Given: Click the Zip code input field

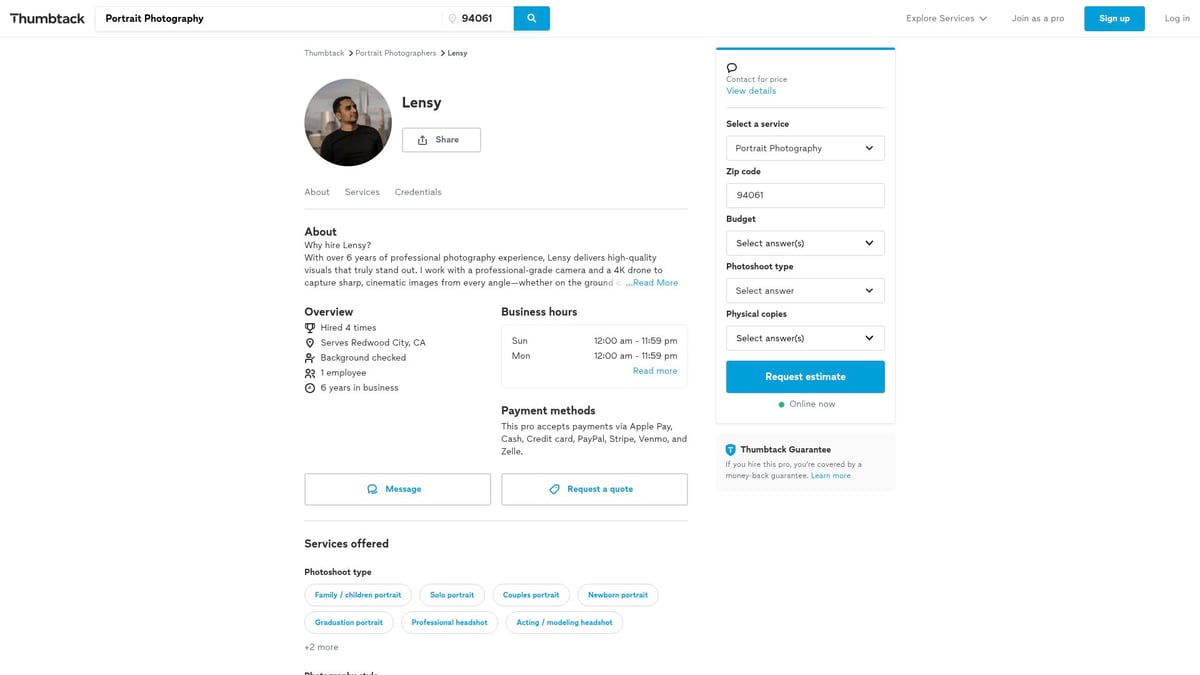Looking at the screenshot, I should [805, 195].
